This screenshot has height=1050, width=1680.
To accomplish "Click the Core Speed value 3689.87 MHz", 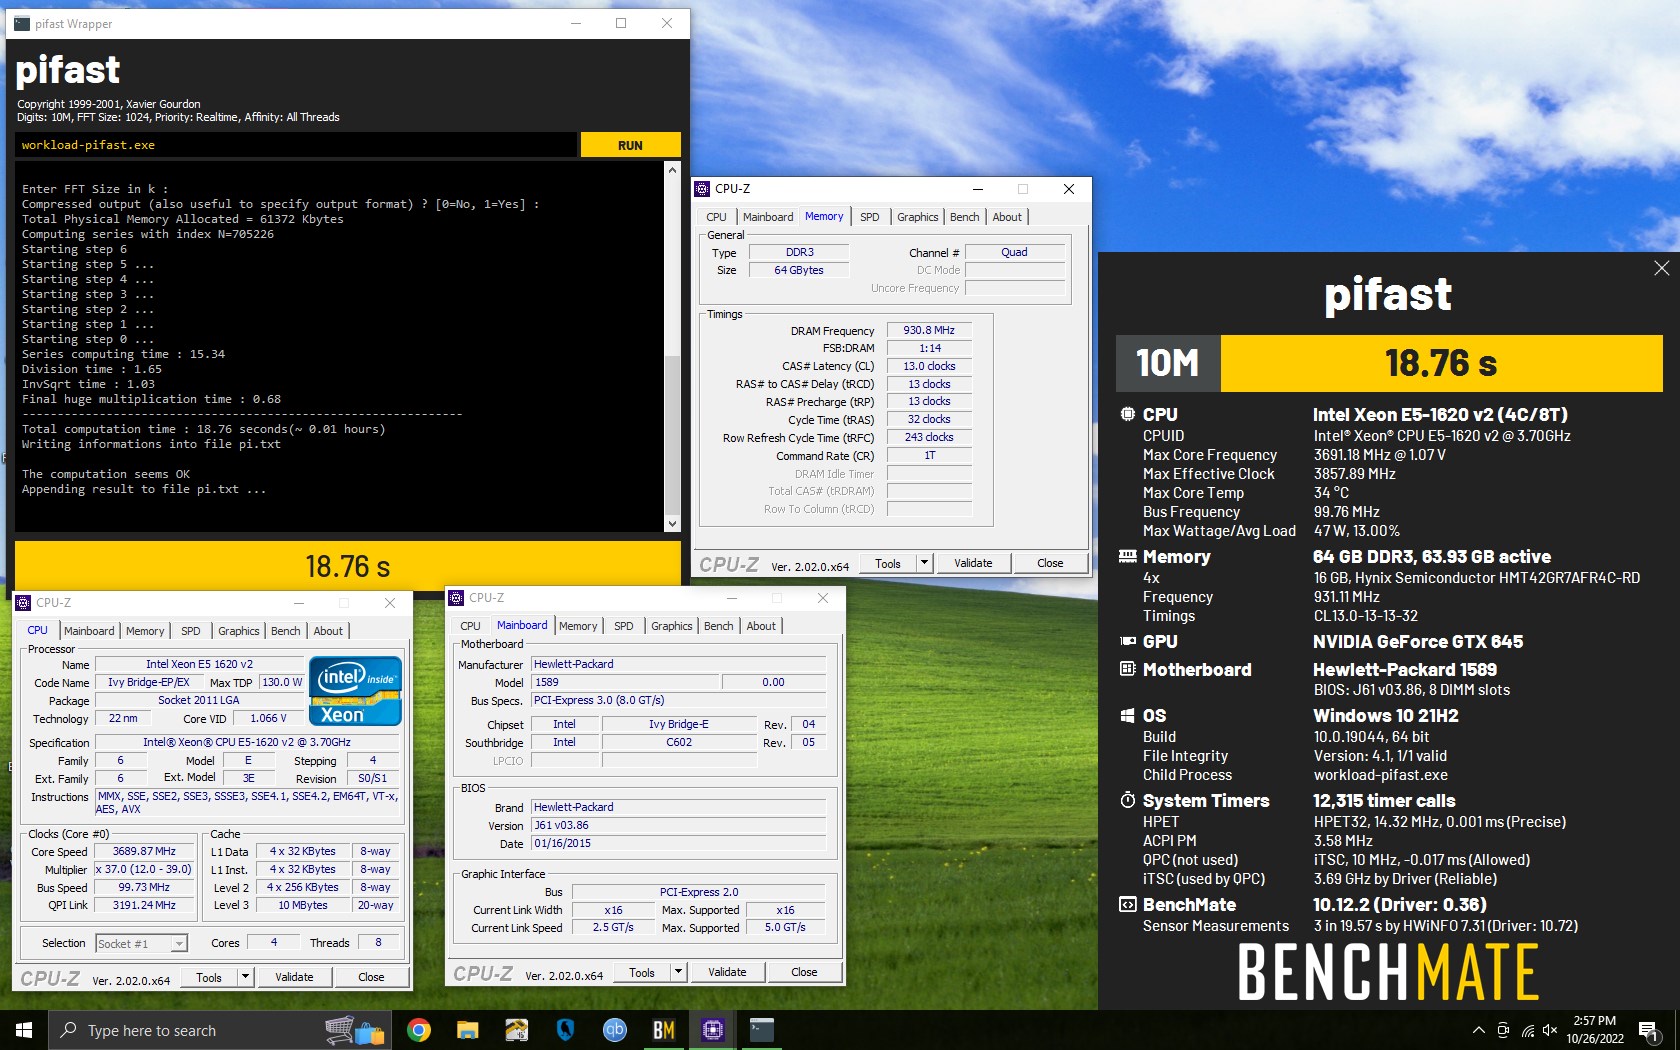I will coord(144,851).
